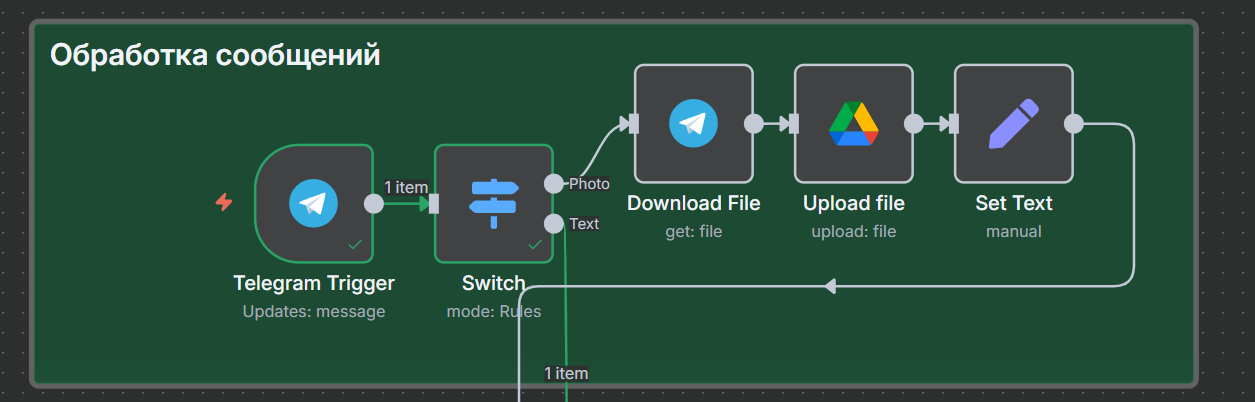Click the Telegram Trigger output connector dot

tap(373, 204)
